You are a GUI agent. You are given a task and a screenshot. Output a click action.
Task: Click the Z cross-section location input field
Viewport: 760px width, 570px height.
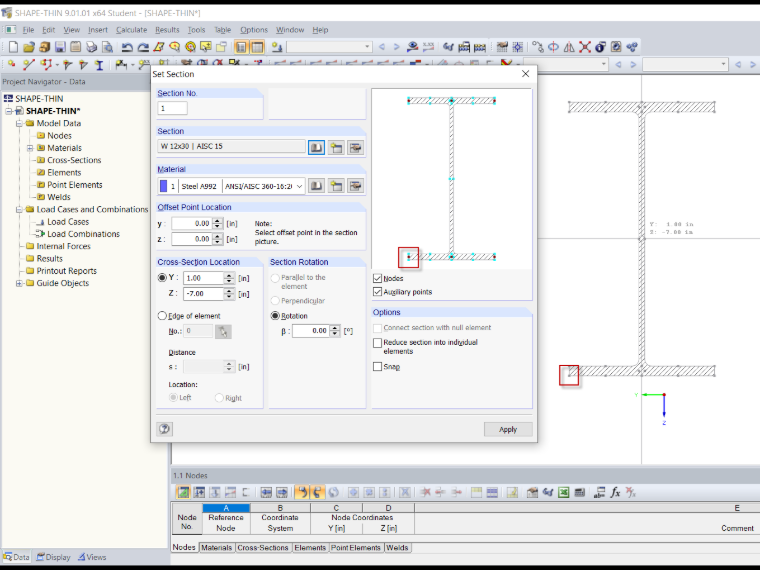(x=204, y=294)
